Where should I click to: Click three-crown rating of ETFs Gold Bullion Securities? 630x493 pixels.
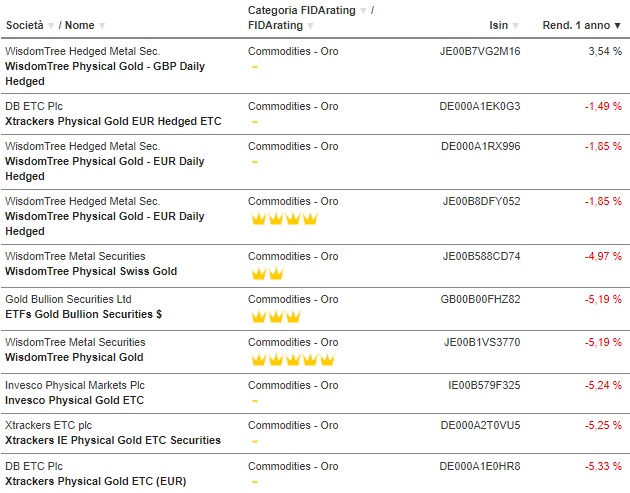[x=276, y=317]
